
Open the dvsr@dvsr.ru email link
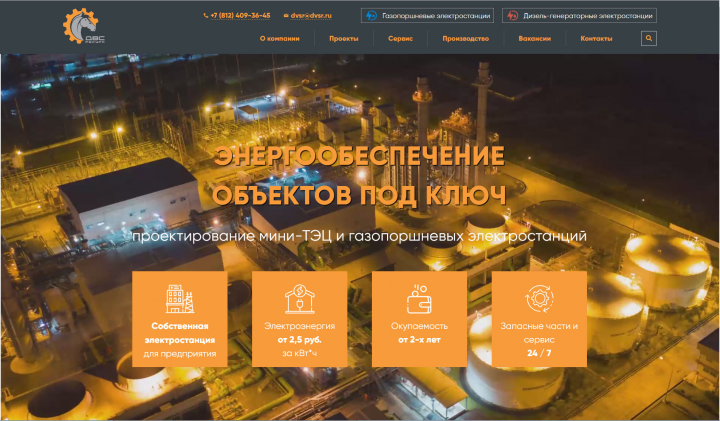(311, 16)
